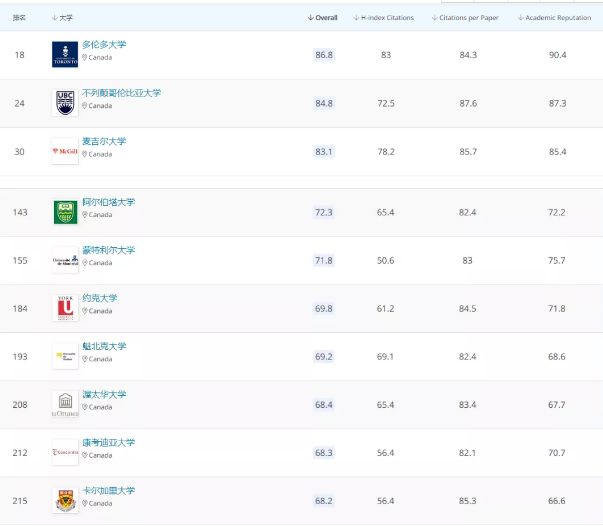Click the University of Calgary crest
603x526 pixels.
pyautogui.click(x=65, y=501)
